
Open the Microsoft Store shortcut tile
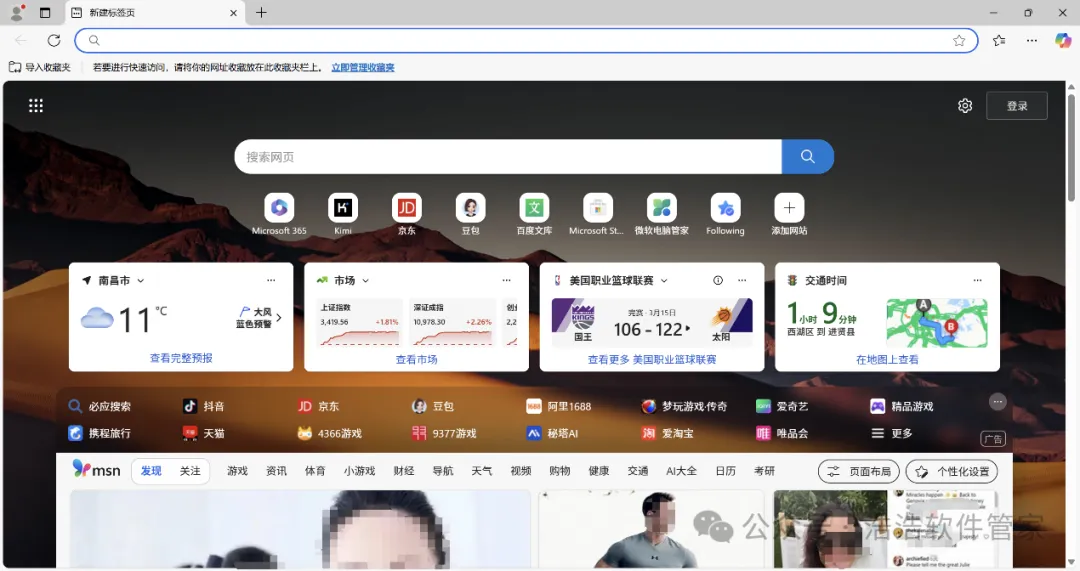598,214
